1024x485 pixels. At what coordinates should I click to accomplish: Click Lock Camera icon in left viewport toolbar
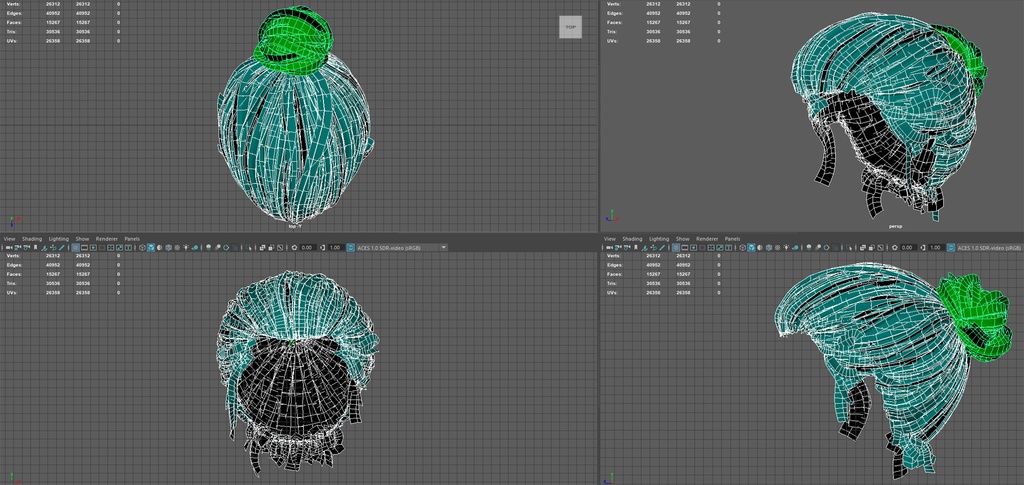(x=18, y=247)
